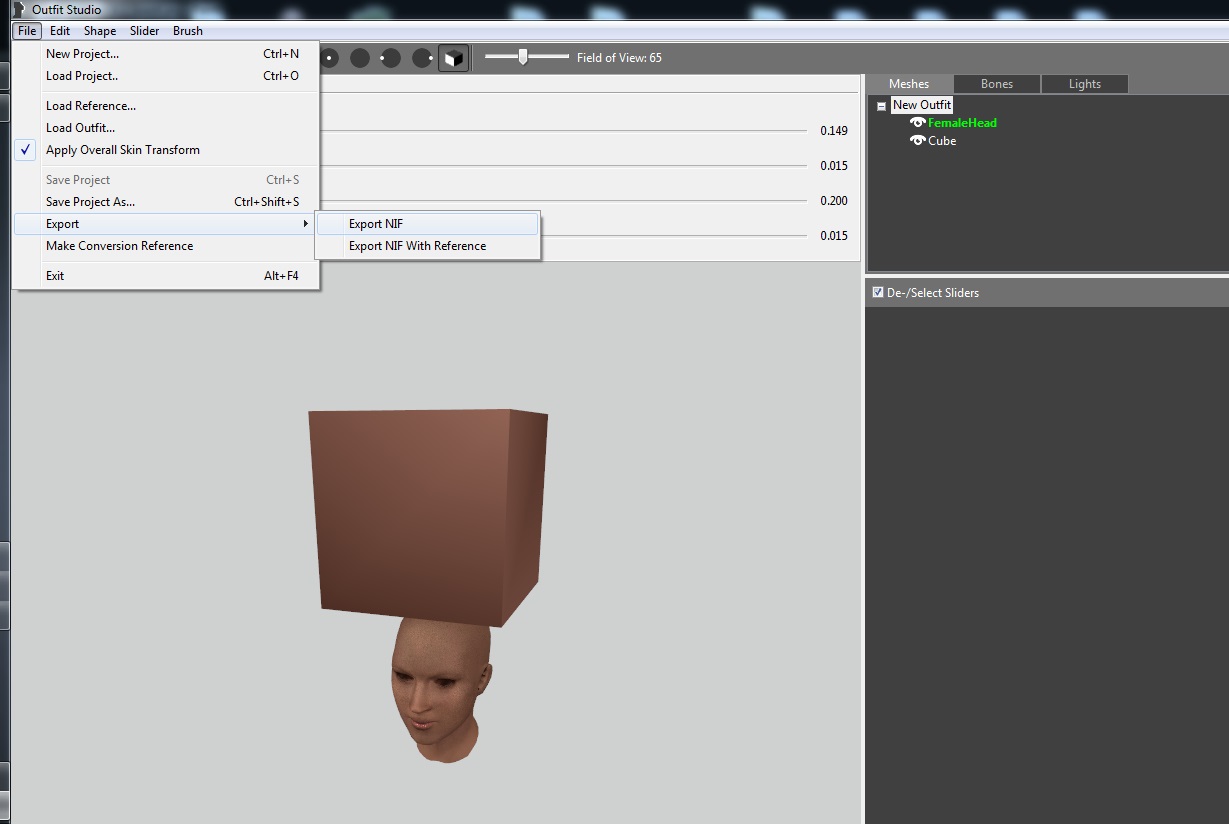Collapse the New Outfit tree node

pos(881,106)
